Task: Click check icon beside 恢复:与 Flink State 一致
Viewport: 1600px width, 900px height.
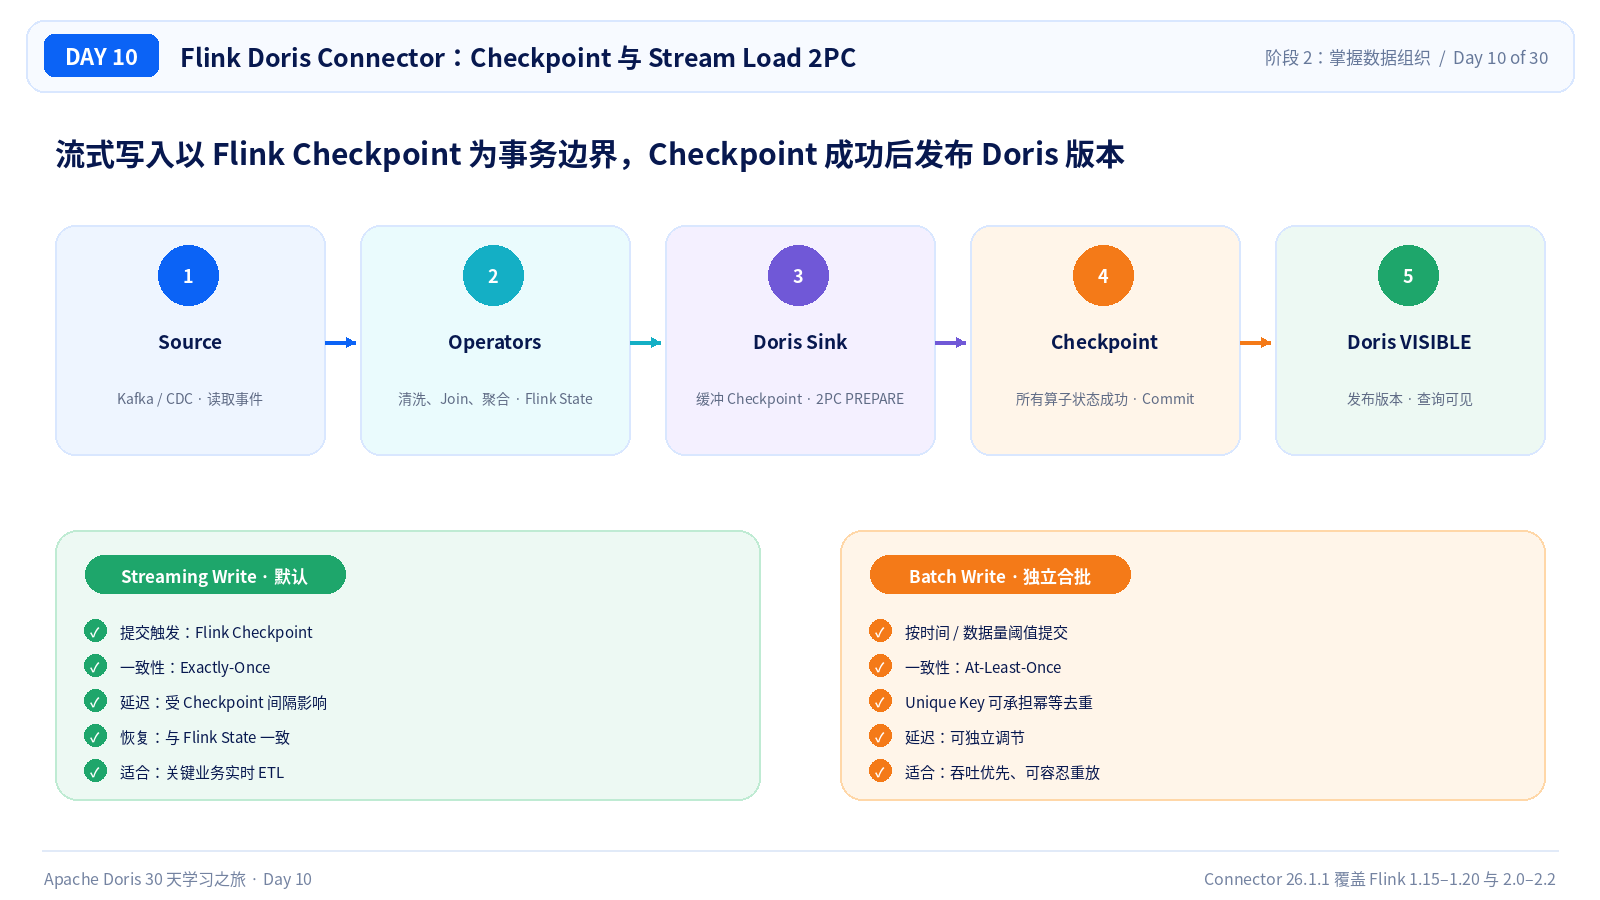Action: pos(95,736)
